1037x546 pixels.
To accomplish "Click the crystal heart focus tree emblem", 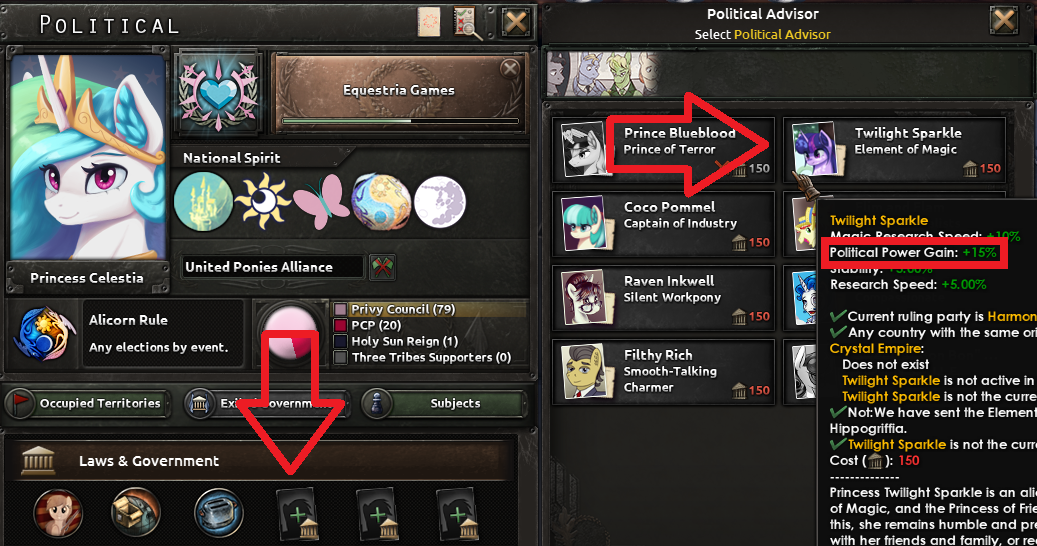I will pos(218,93).
